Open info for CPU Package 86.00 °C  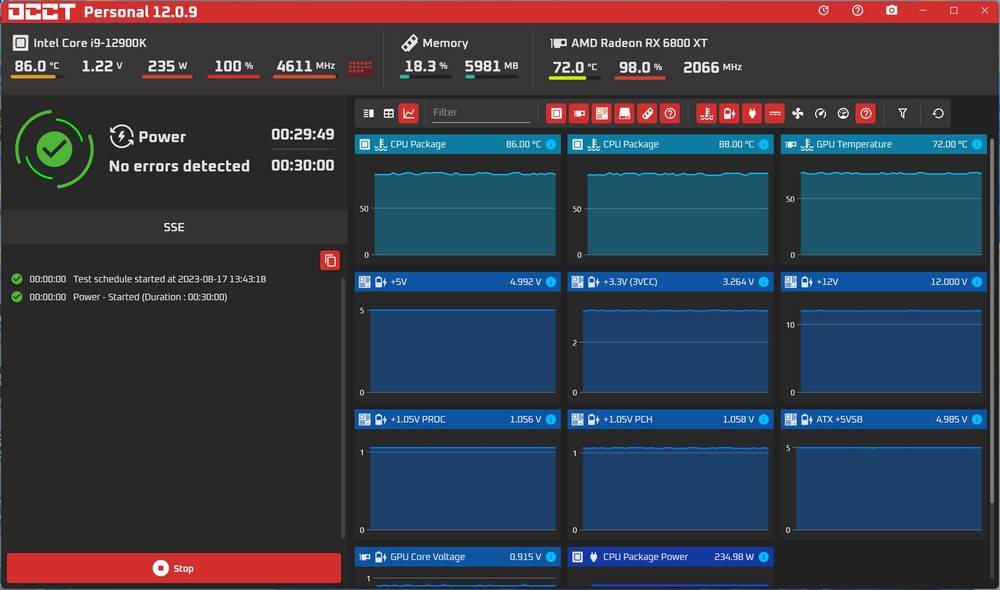coord(551,144)
